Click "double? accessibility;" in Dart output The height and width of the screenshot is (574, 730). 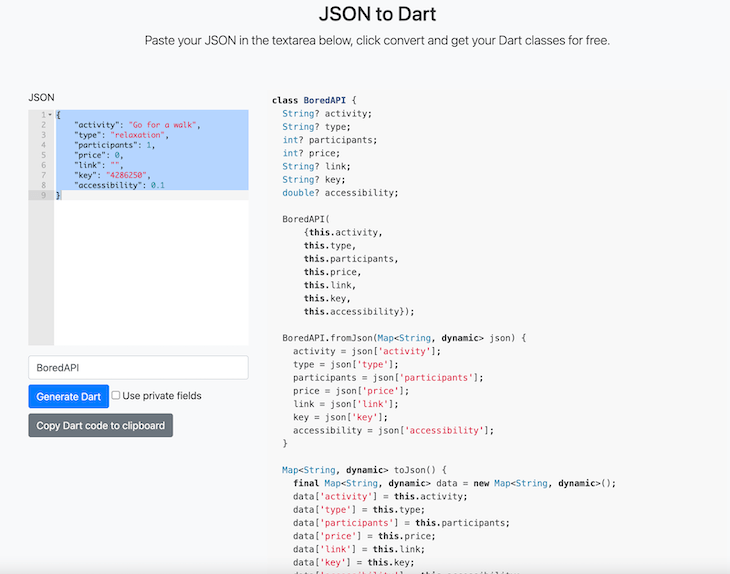pyautogui.click(x=340, y=193)
